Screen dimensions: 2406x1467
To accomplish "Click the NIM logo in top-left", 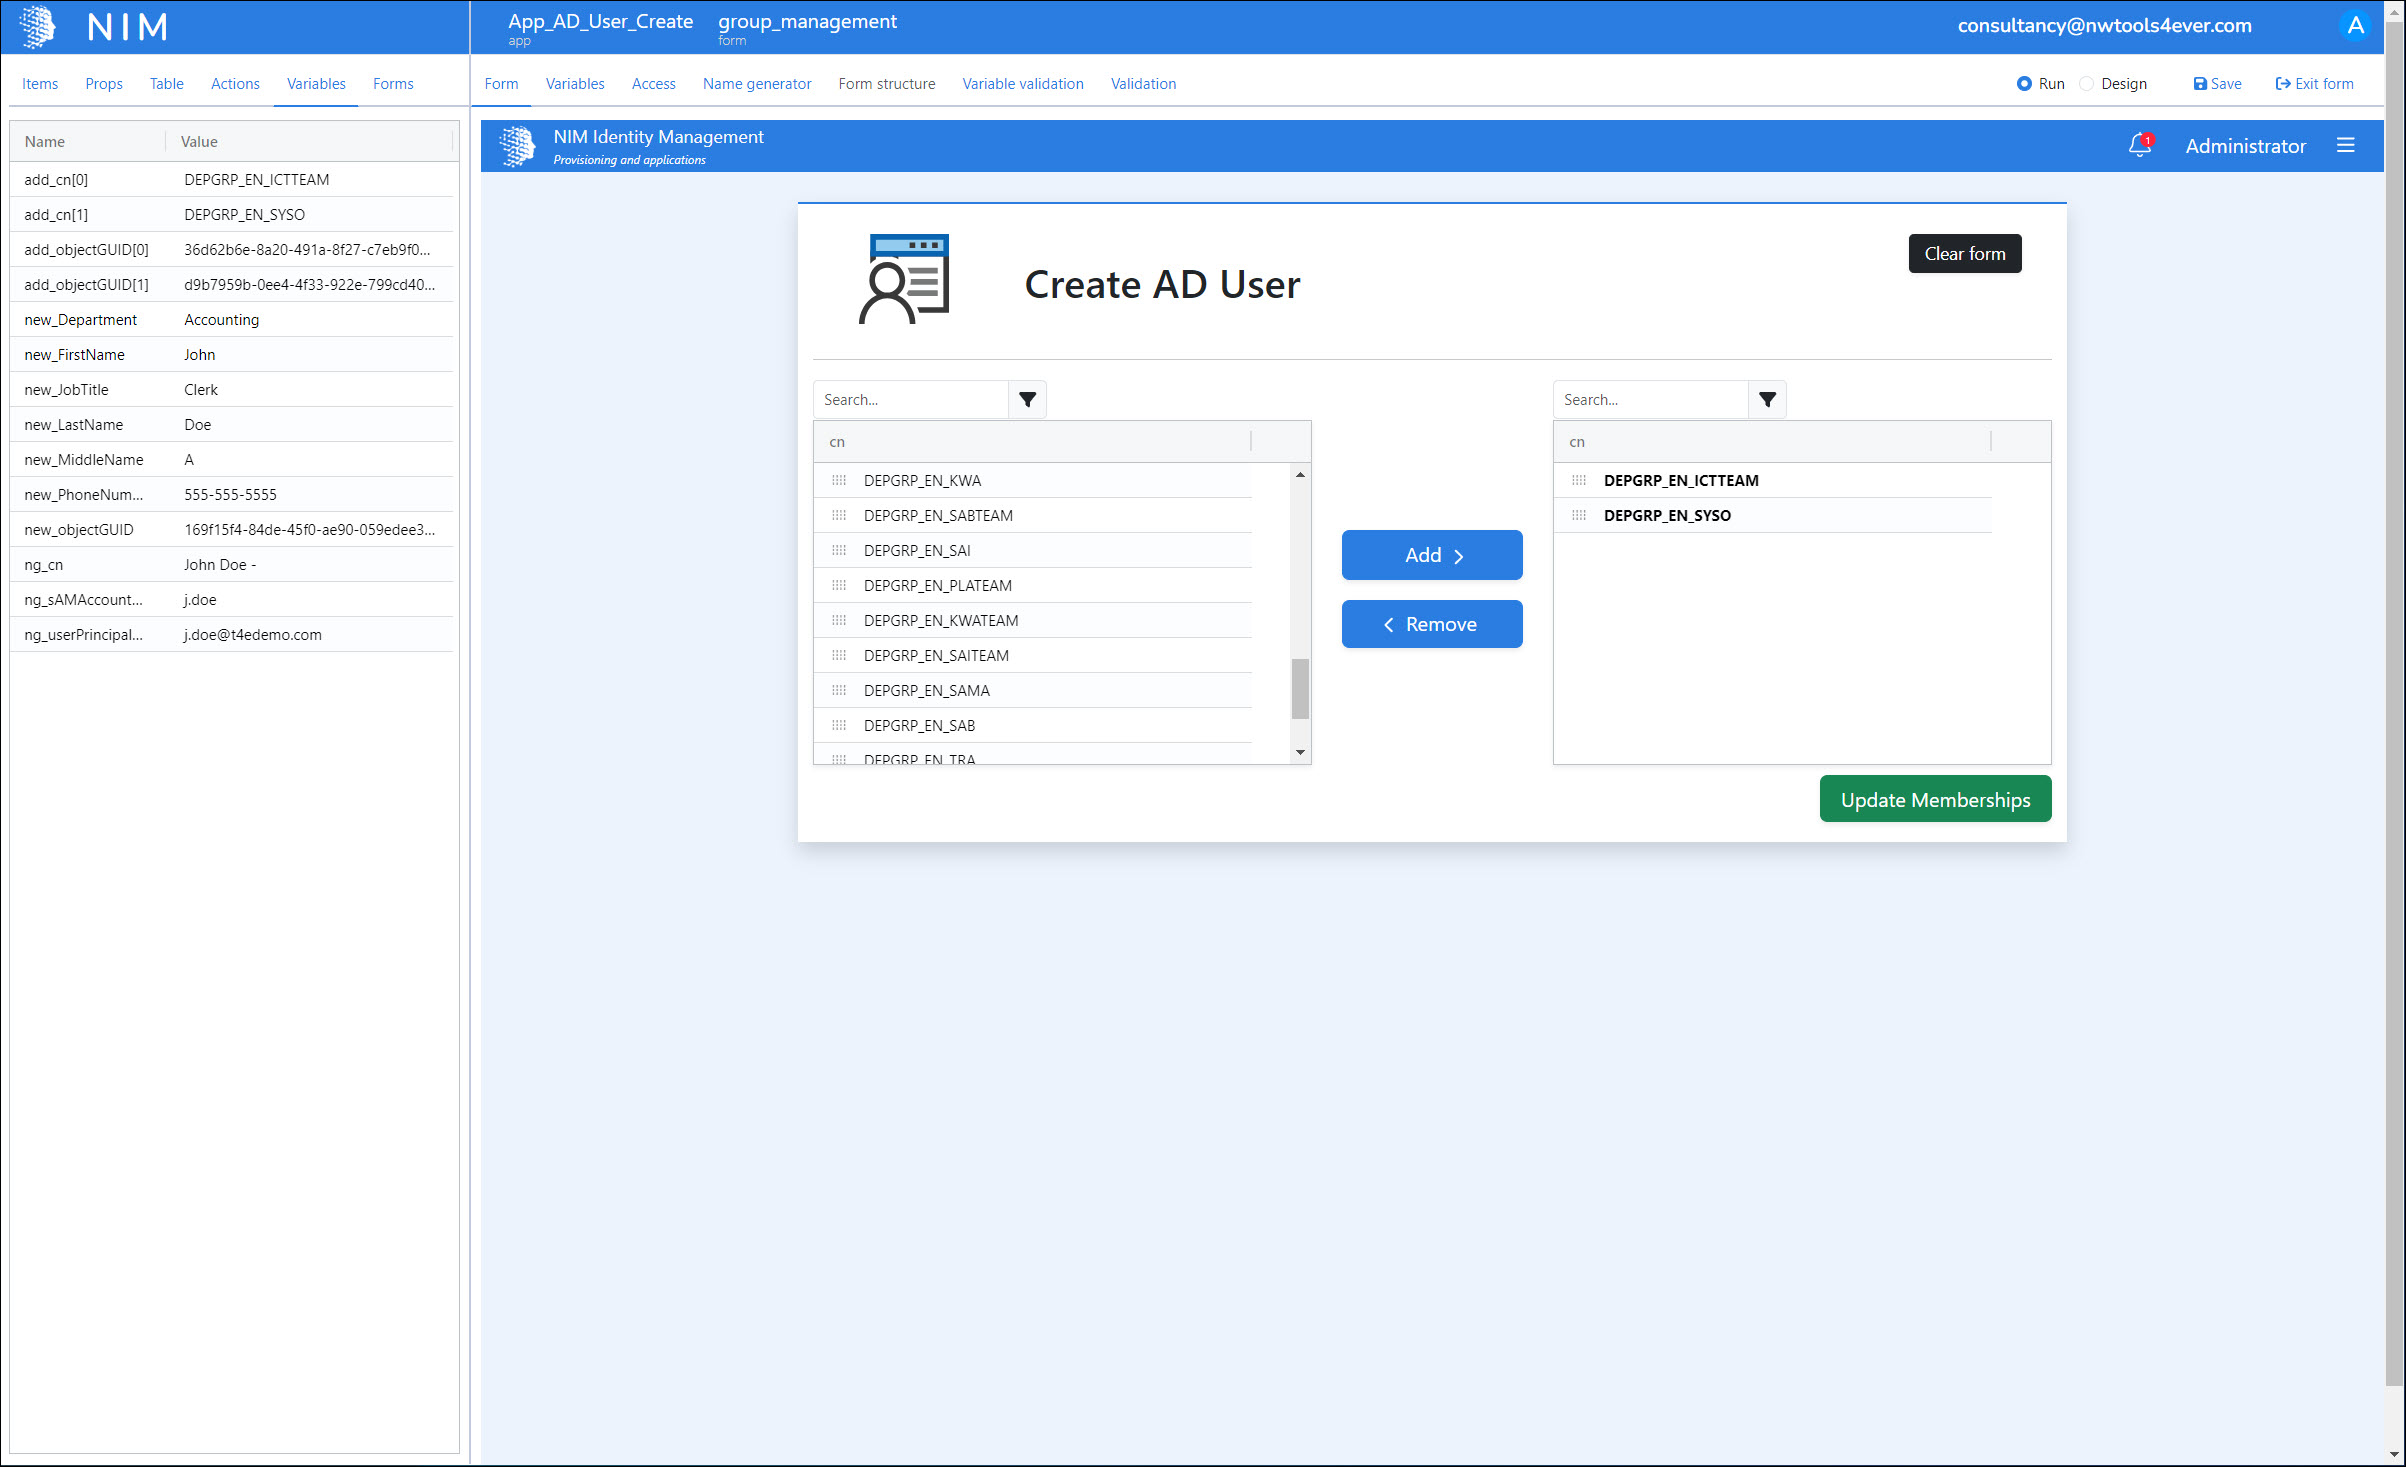I will click(38, 27).
